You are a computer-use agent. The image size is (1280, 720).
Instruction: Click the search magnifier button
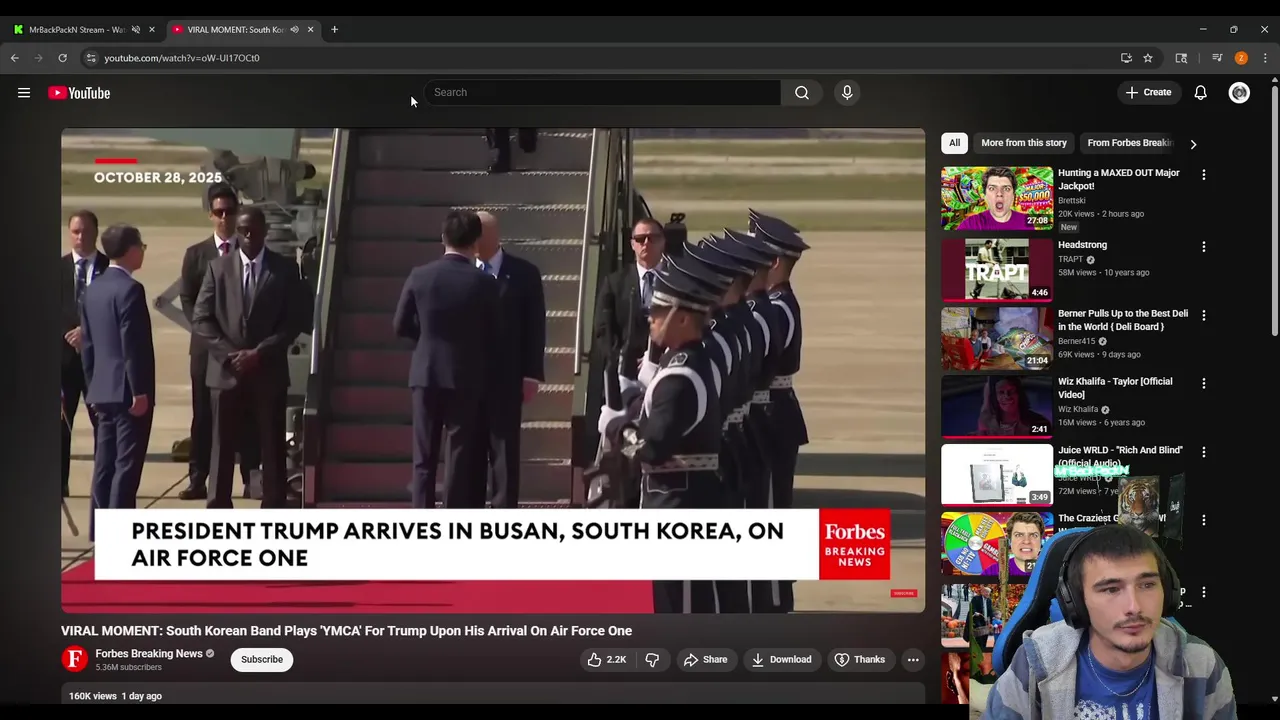(x=802, y=93)
